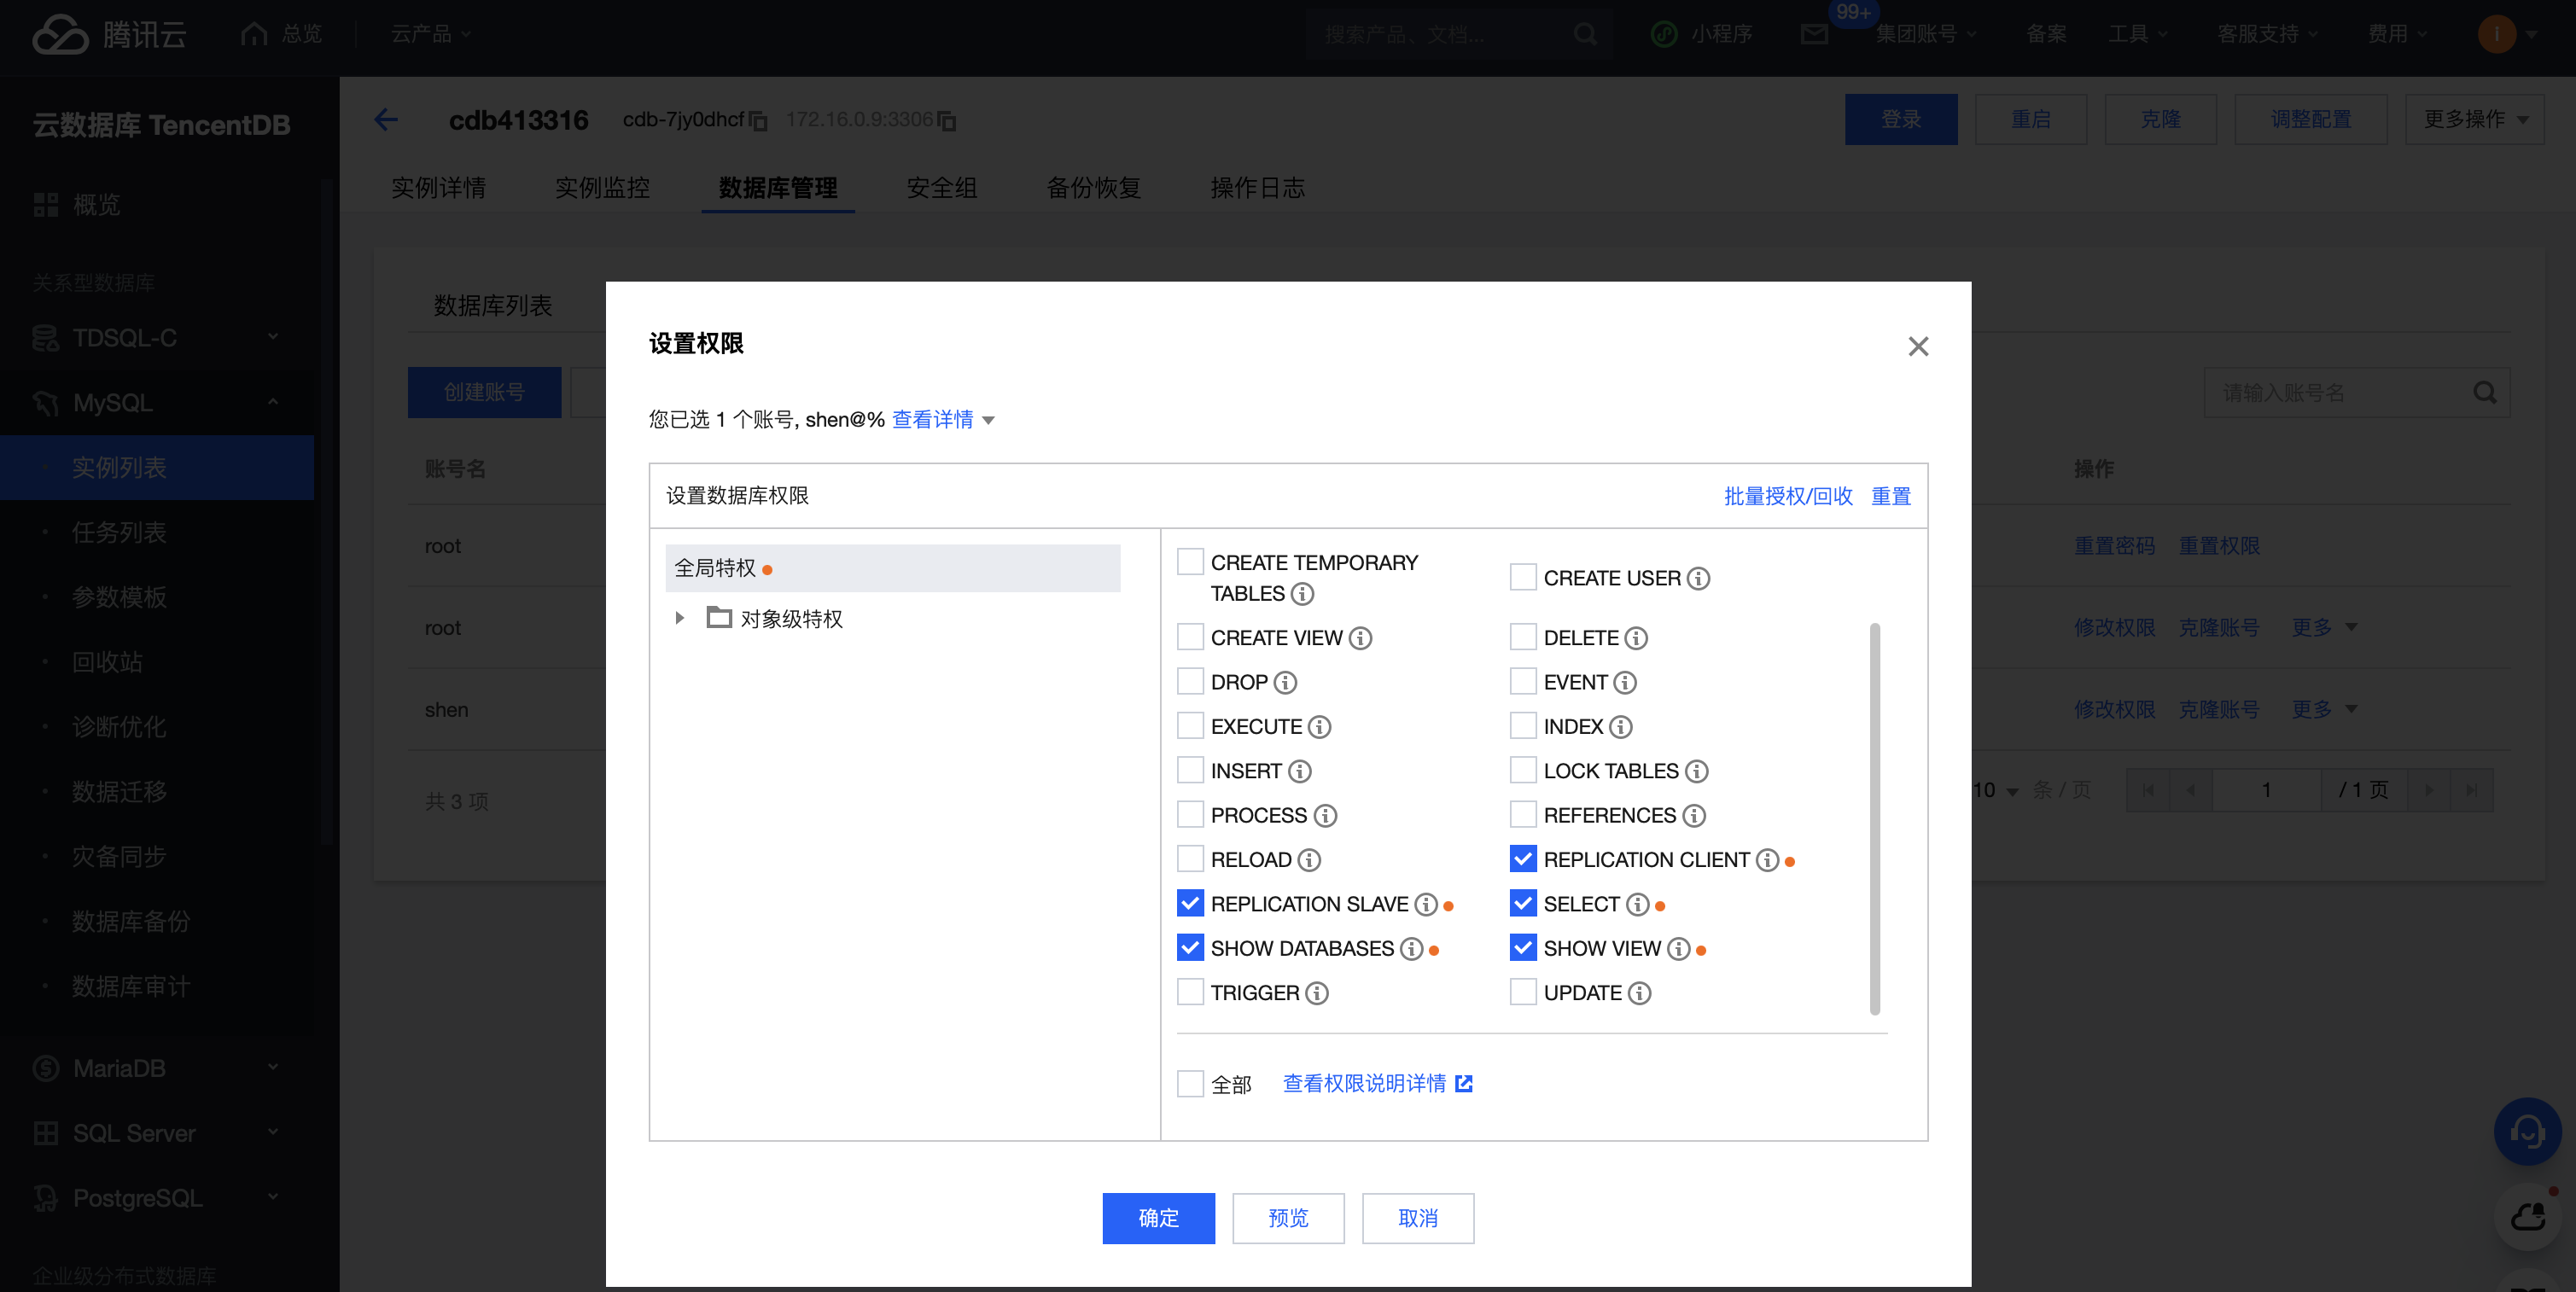The height and width of the screenshot is (1292, 2576).
Task: Open customer service headset floating icon
Action: (2527, 1132)
